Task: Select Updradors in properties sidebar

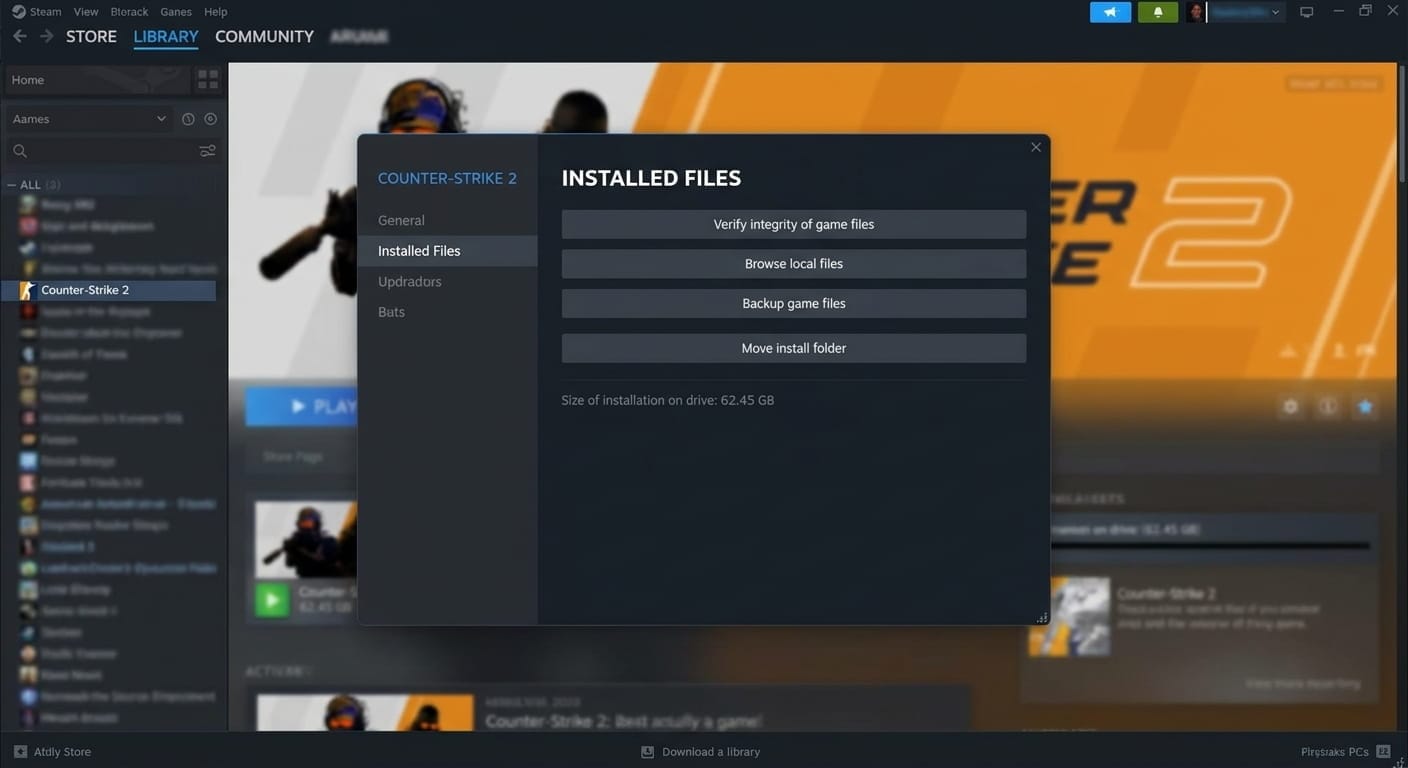Action: coord(447,282)
